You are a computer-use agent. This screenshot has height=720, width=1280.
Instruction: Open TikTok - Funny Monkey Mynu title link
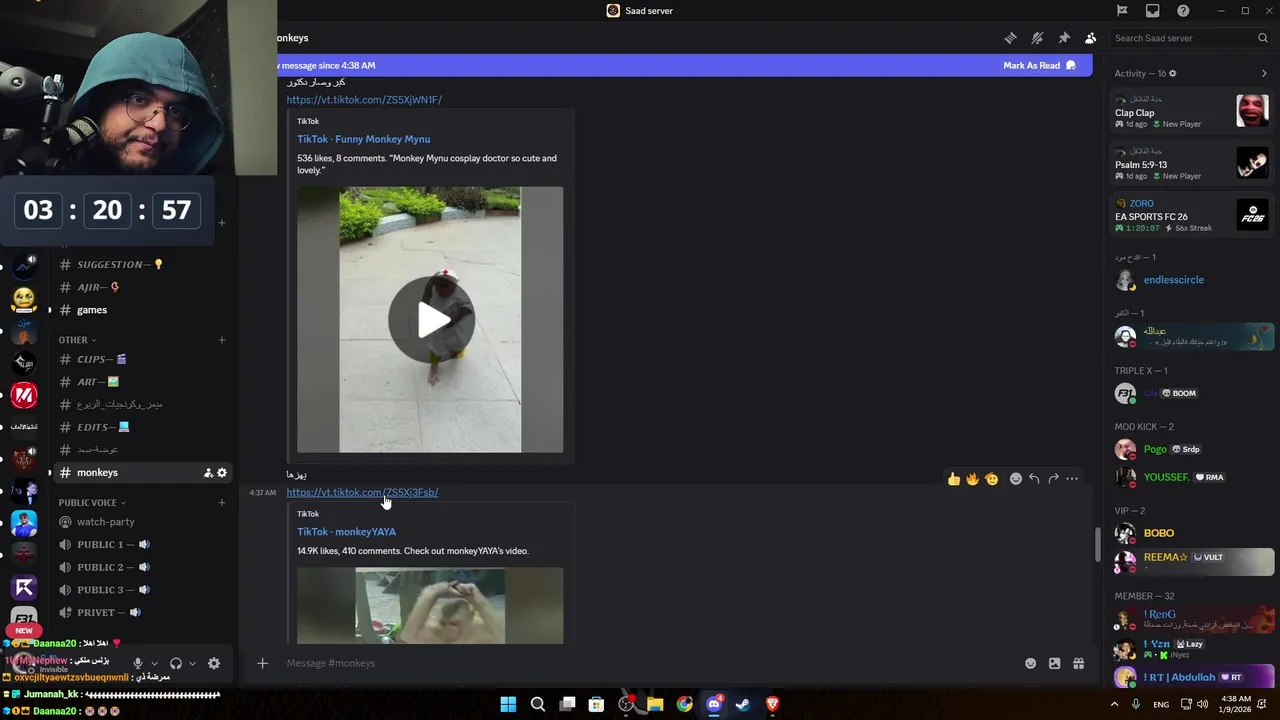(x=363, y=139)
